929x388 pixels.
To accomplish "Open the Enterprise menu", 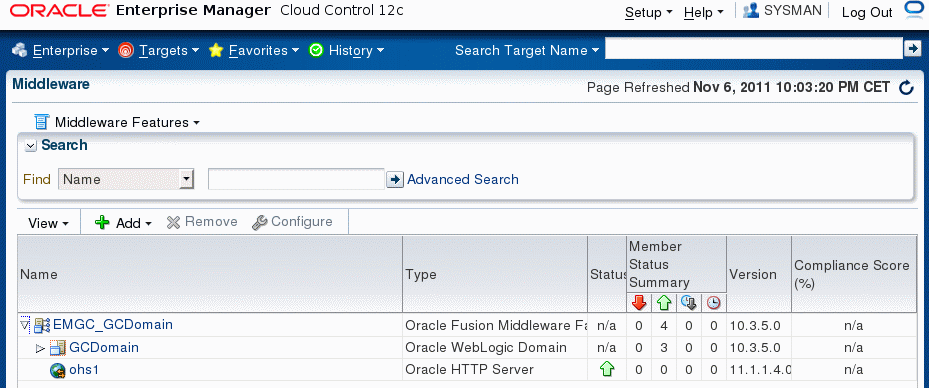I will click(71, 50).
